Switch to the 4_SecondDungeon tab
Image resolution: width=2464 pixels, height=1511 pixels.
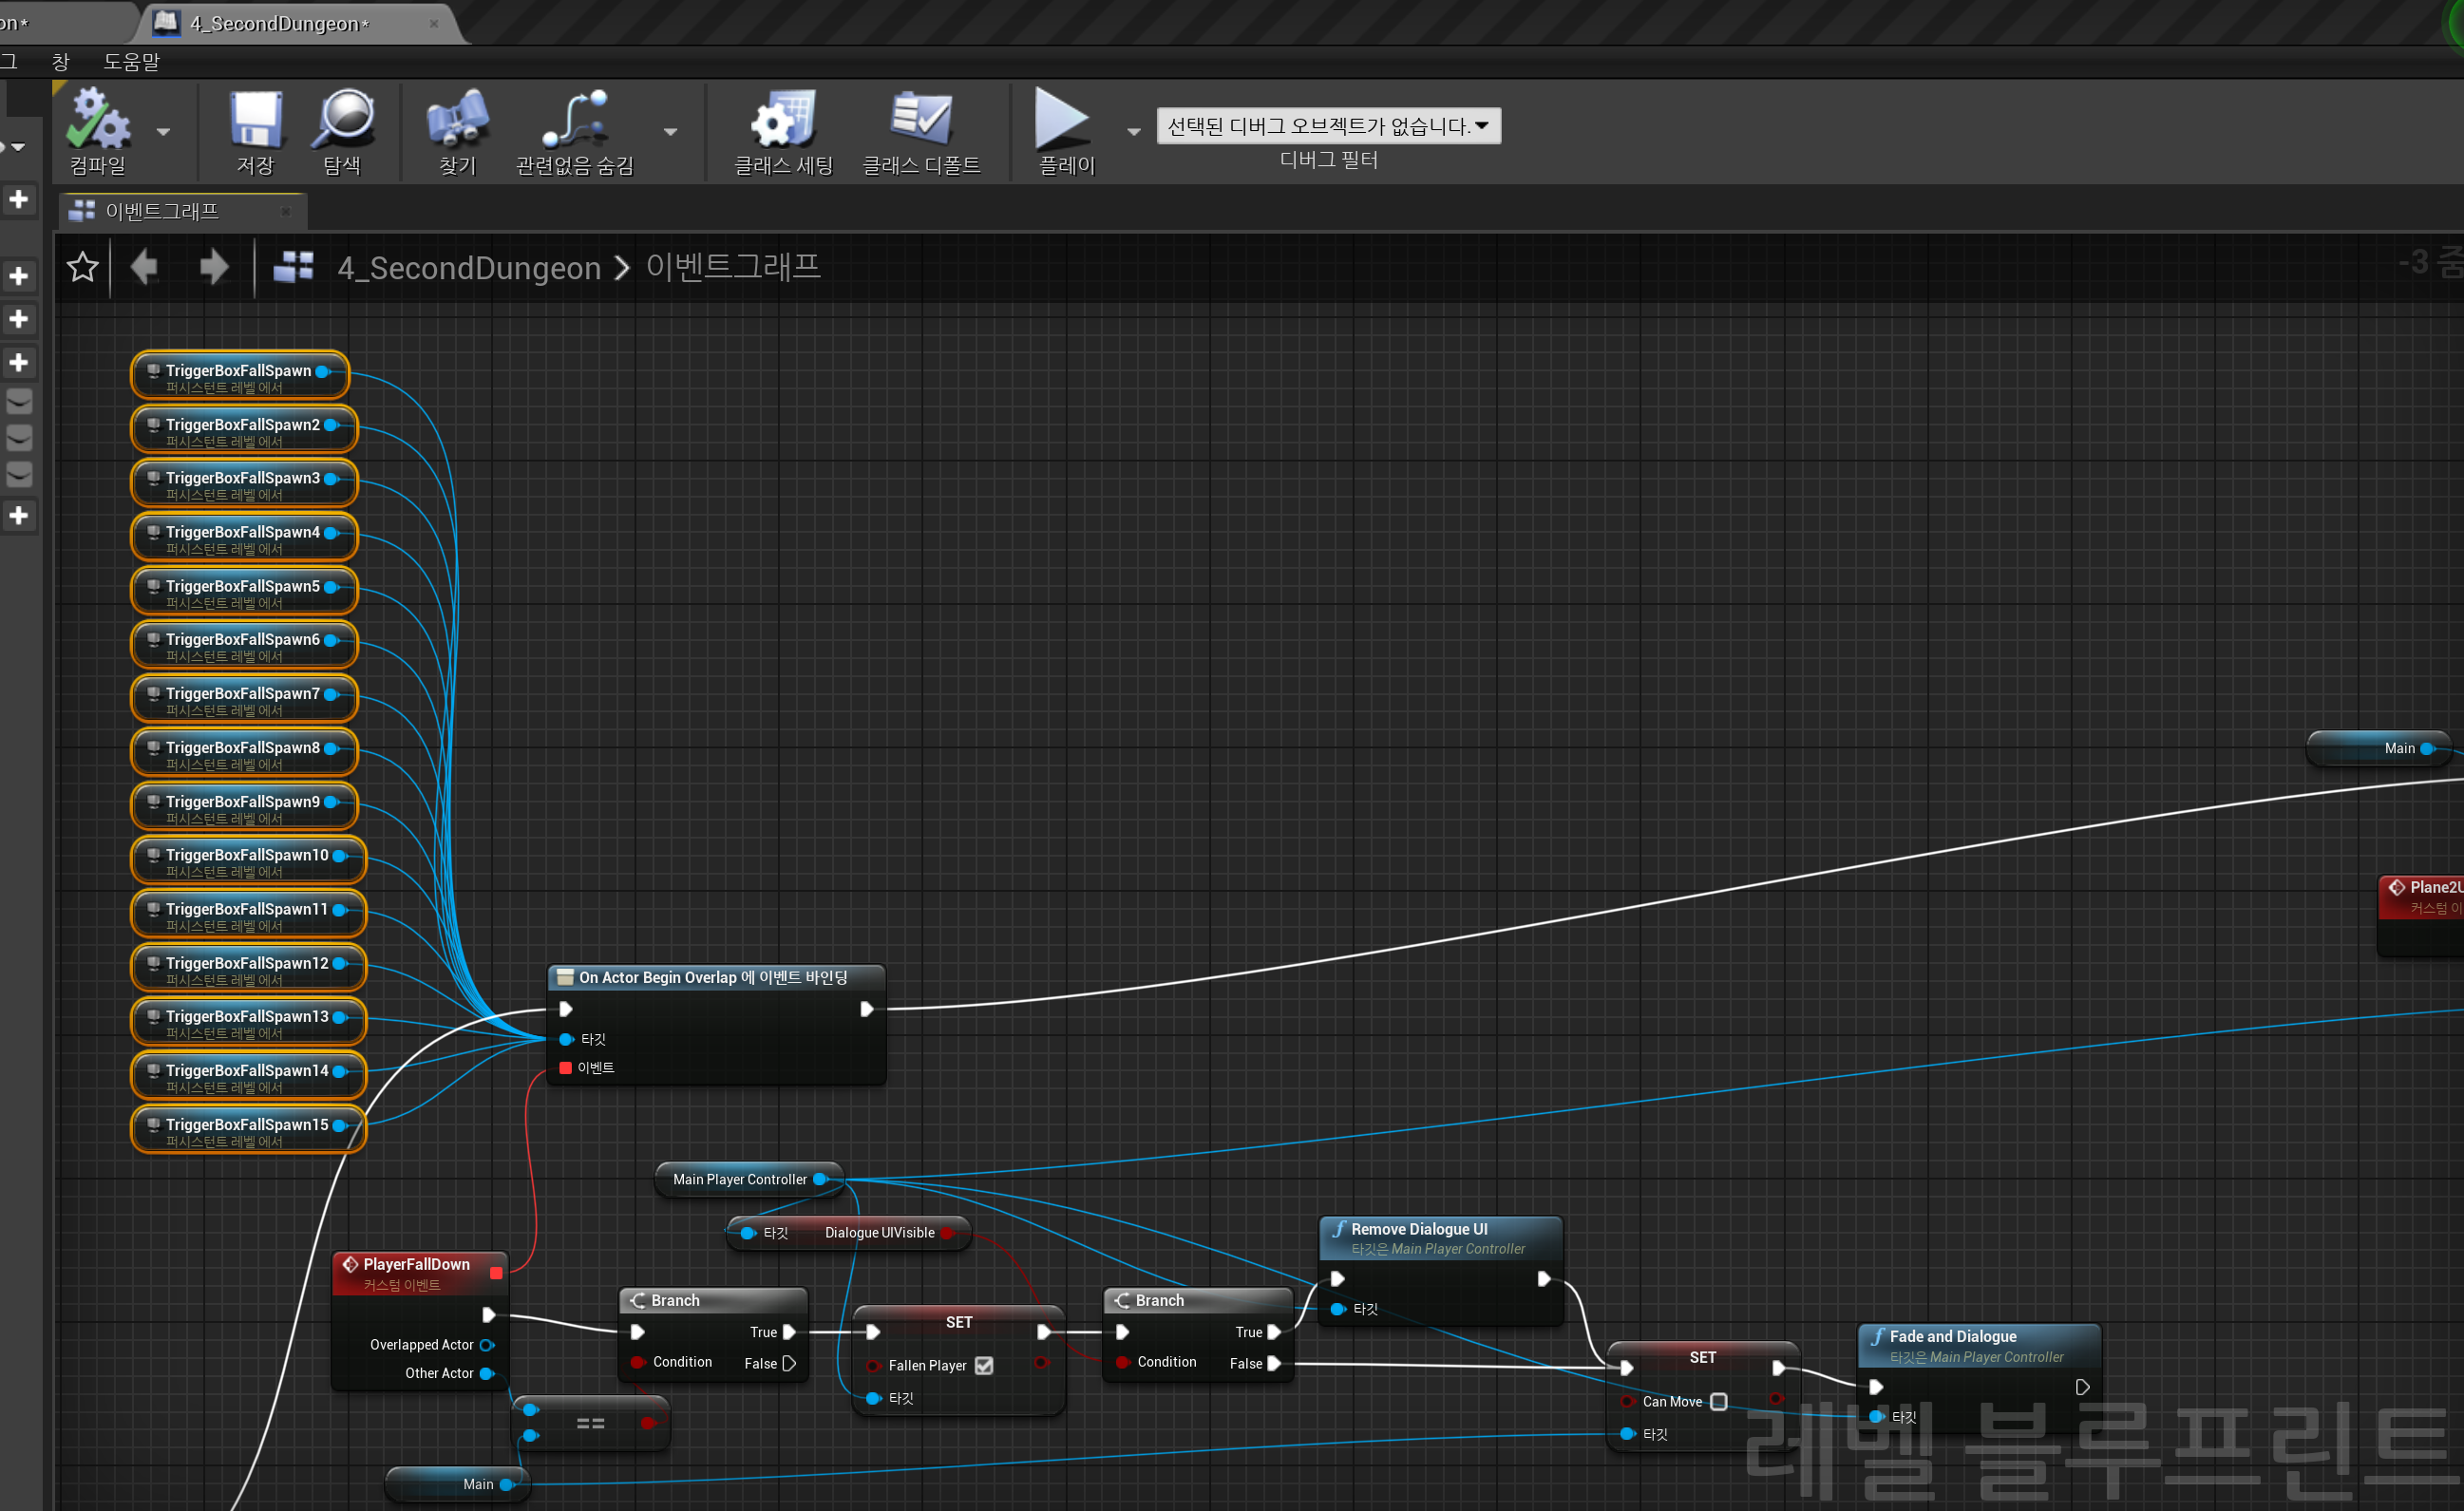(x=281, y=23)
